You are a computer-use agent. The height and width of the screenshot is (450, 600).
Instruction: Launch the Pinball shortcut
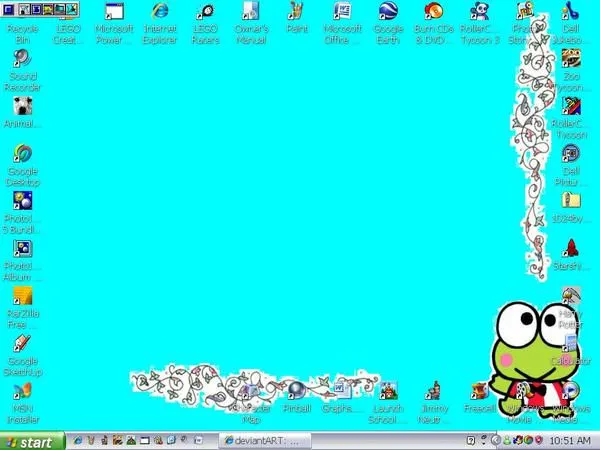pyautogui.click(x=297, y=391)
